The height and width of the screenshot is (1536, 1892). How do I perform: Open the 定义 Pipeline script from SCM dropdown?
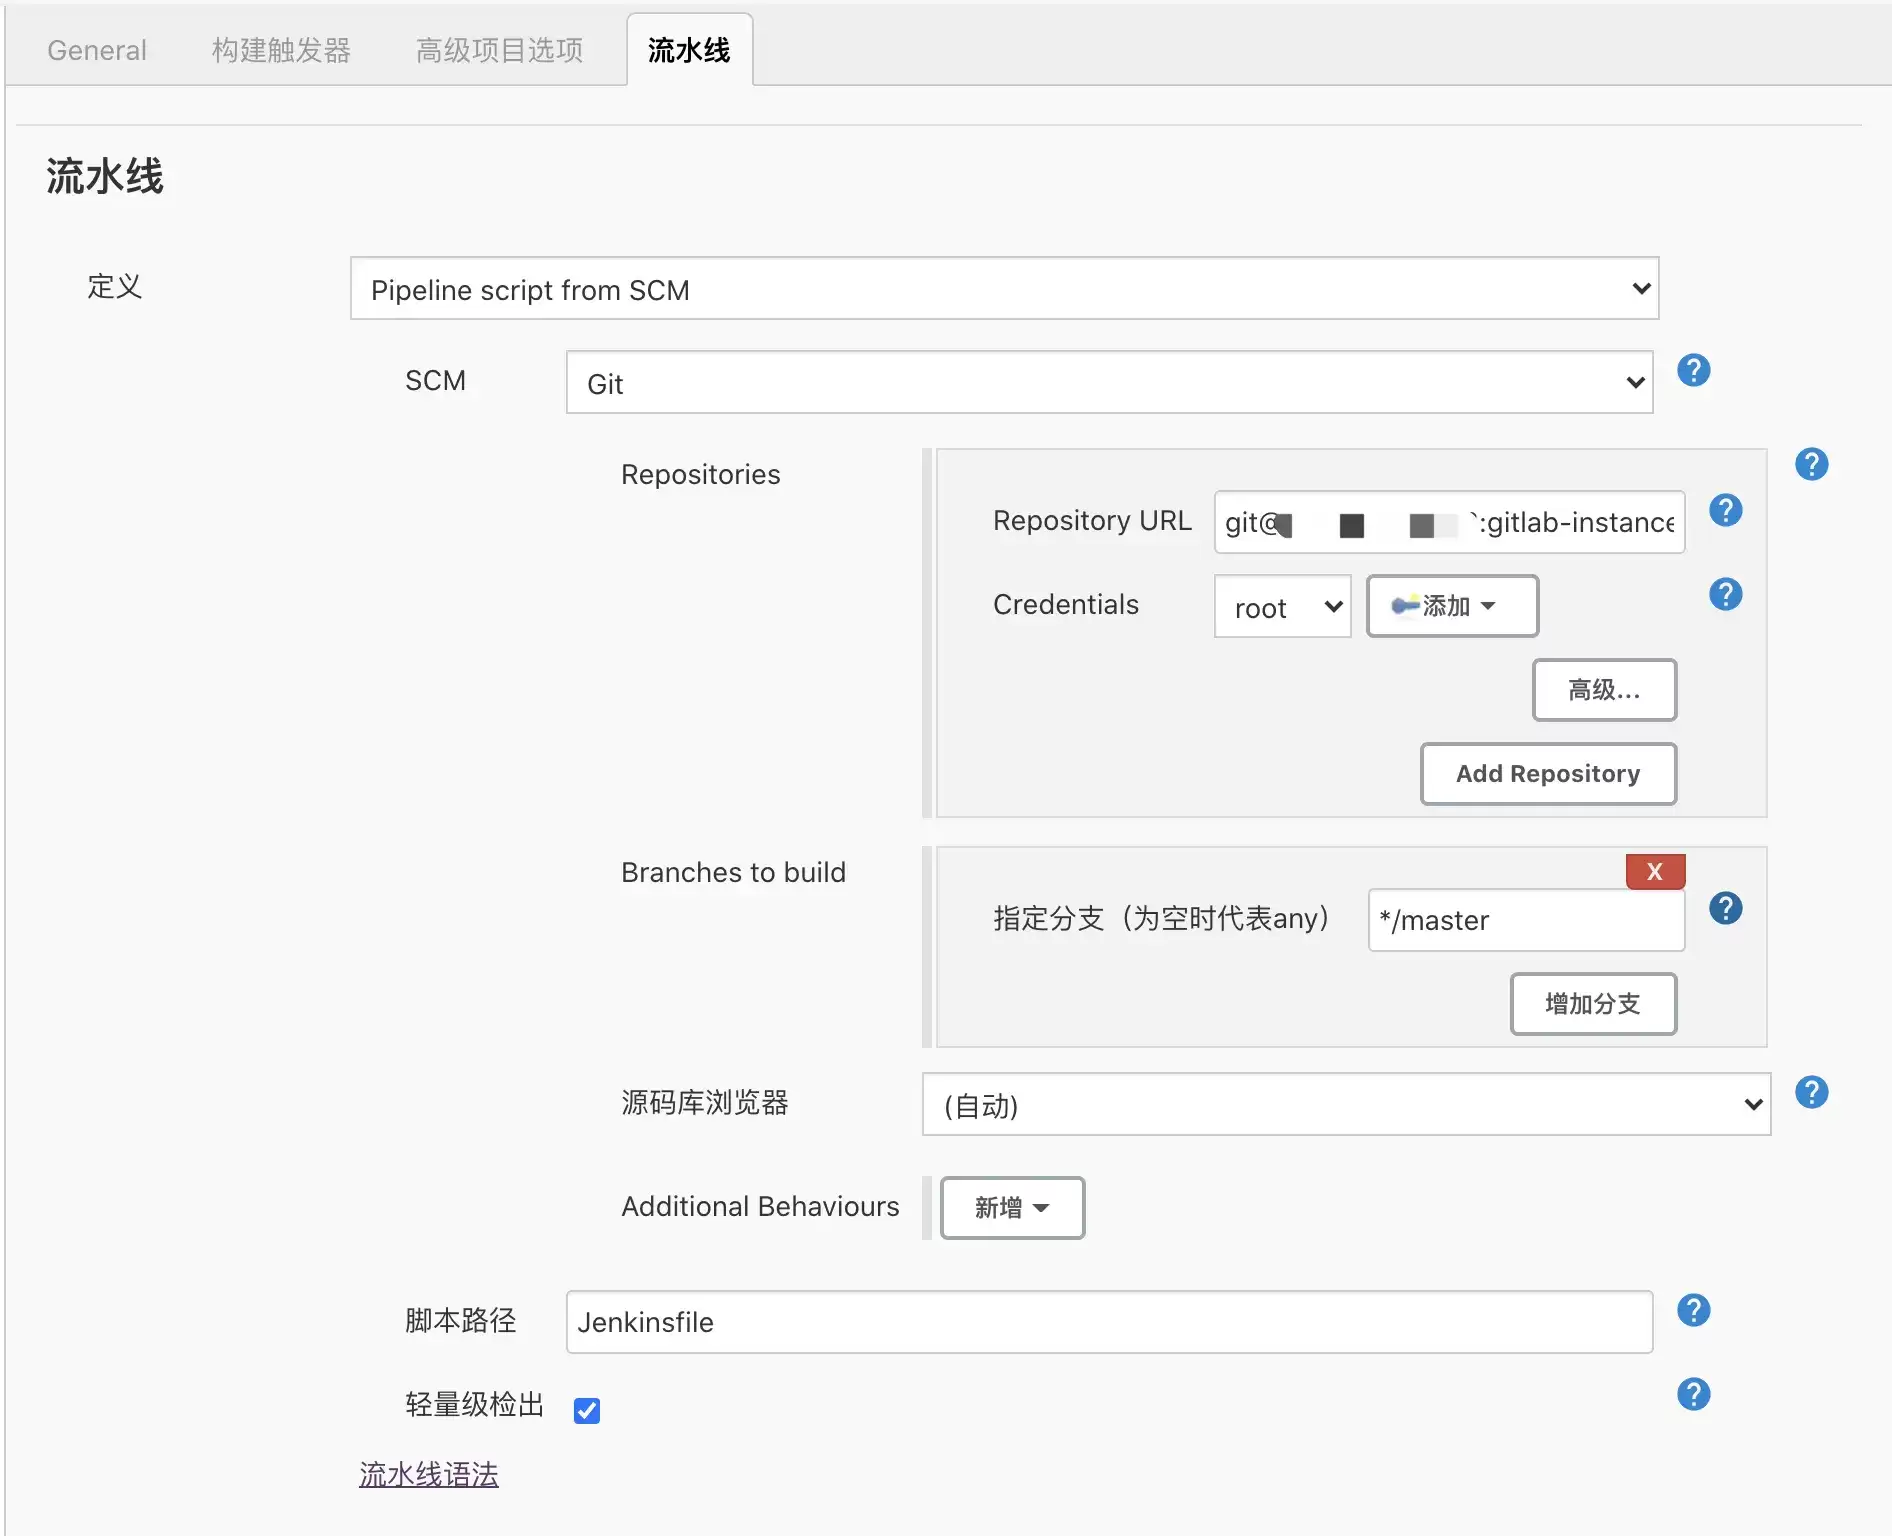[x=1004, y=289]
